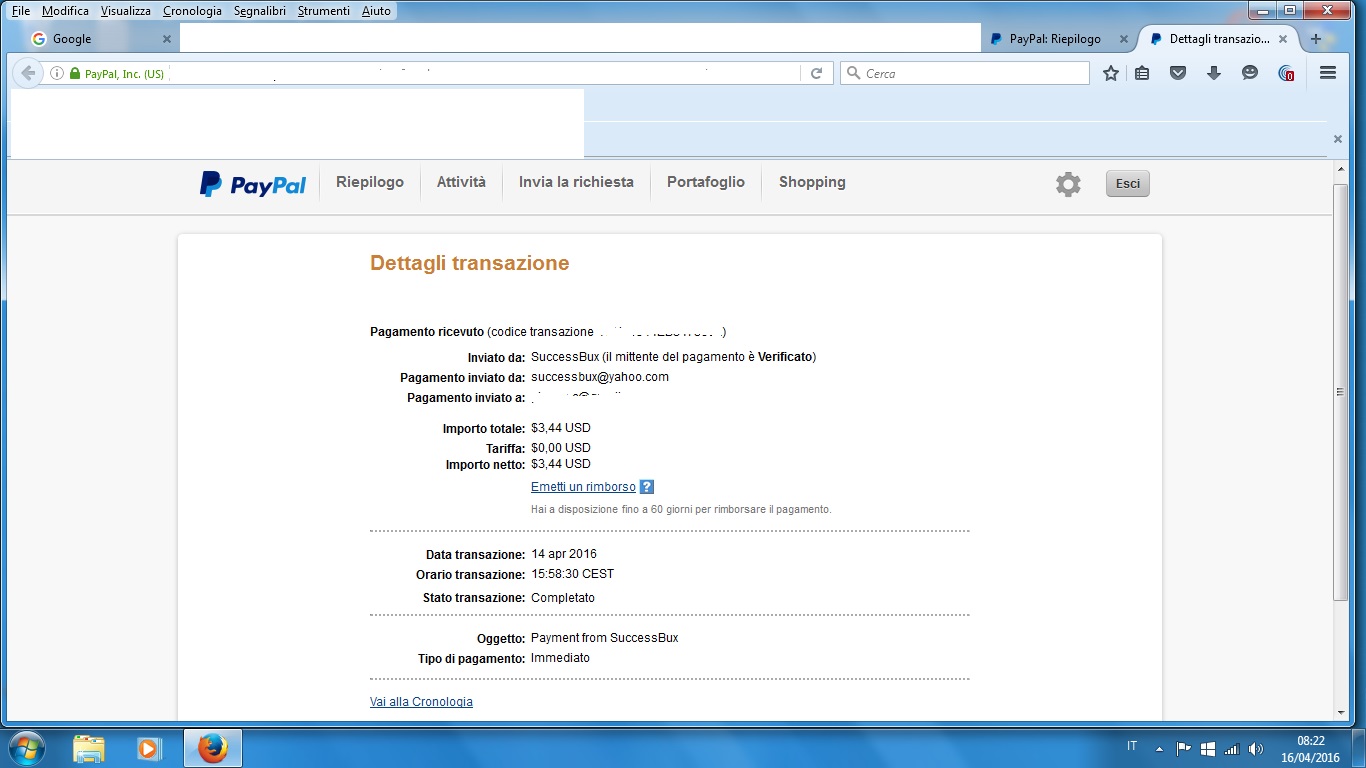Go to the Attività nav item
The image size is (1366, 768).
click(461, 182)
